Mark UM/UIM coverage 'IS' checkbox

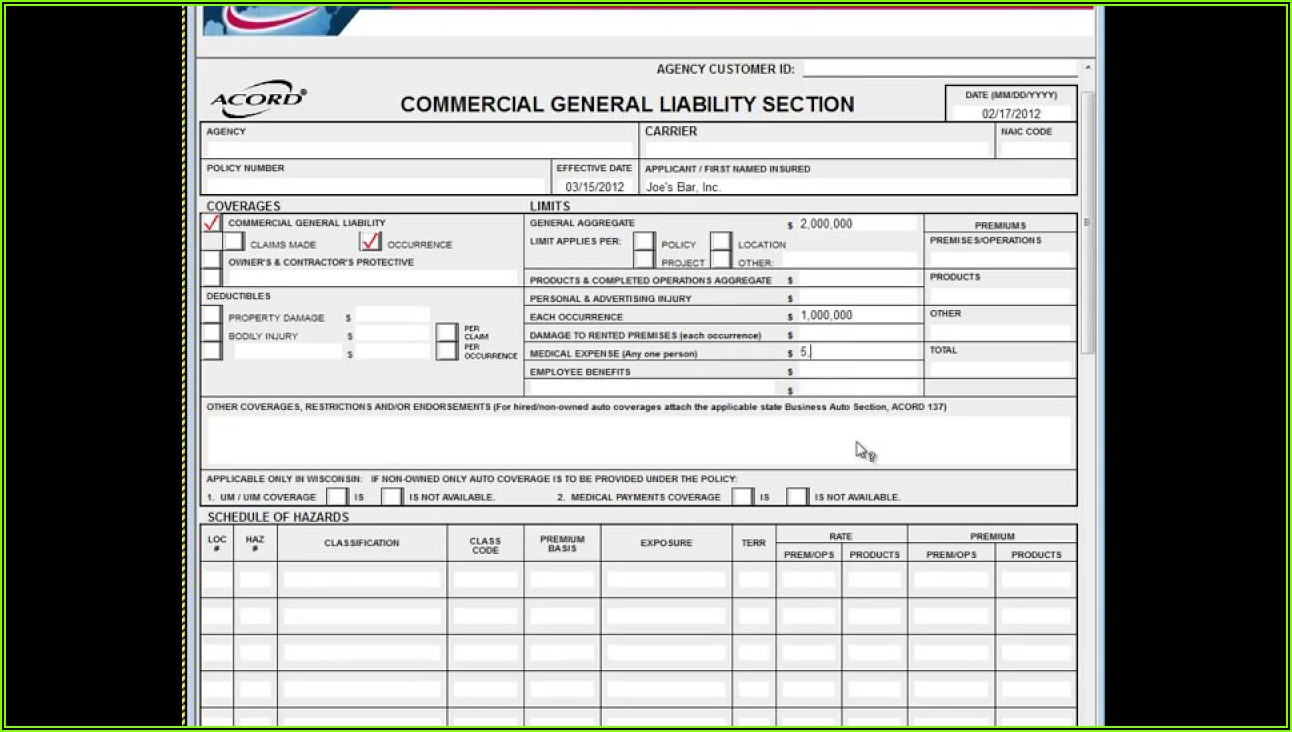click(337, 496)
